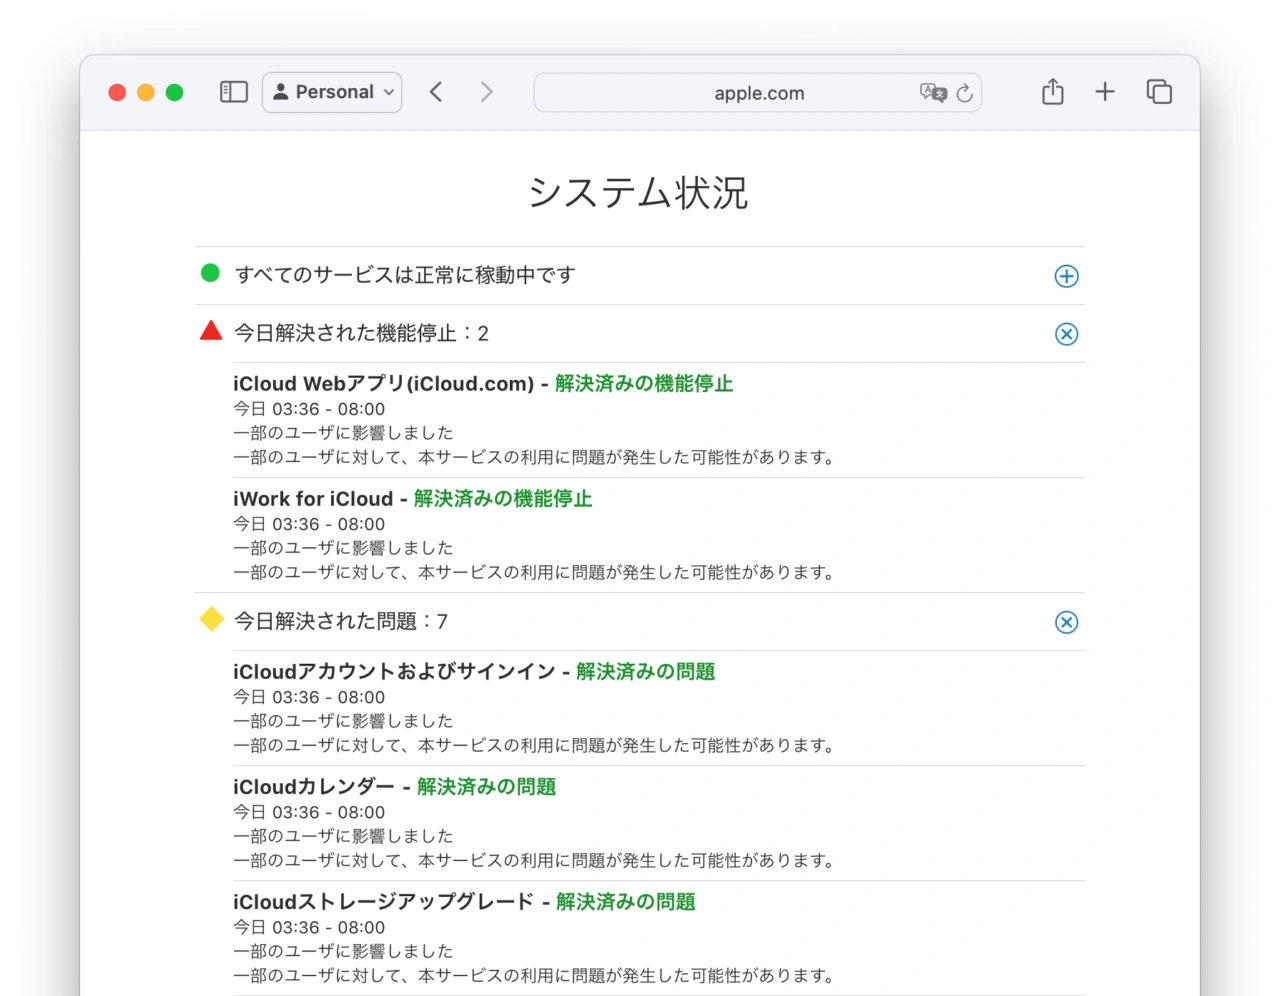
Task: Collapse the resolved issues today section
Action: 1066,622
